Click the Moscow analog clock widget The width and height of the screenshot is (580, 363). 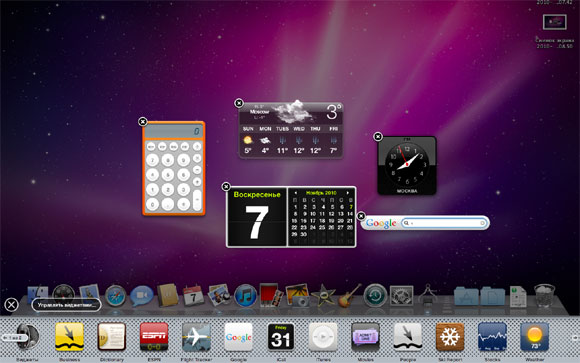(407, 165)
